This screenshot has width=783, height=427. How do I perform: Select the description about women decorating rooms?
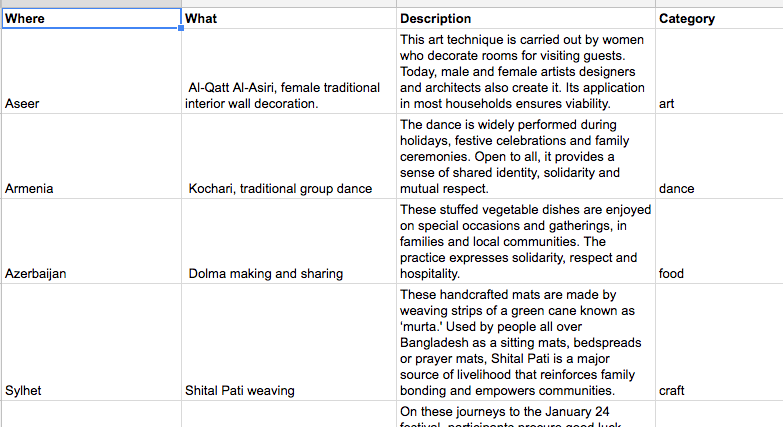(526, 72)
